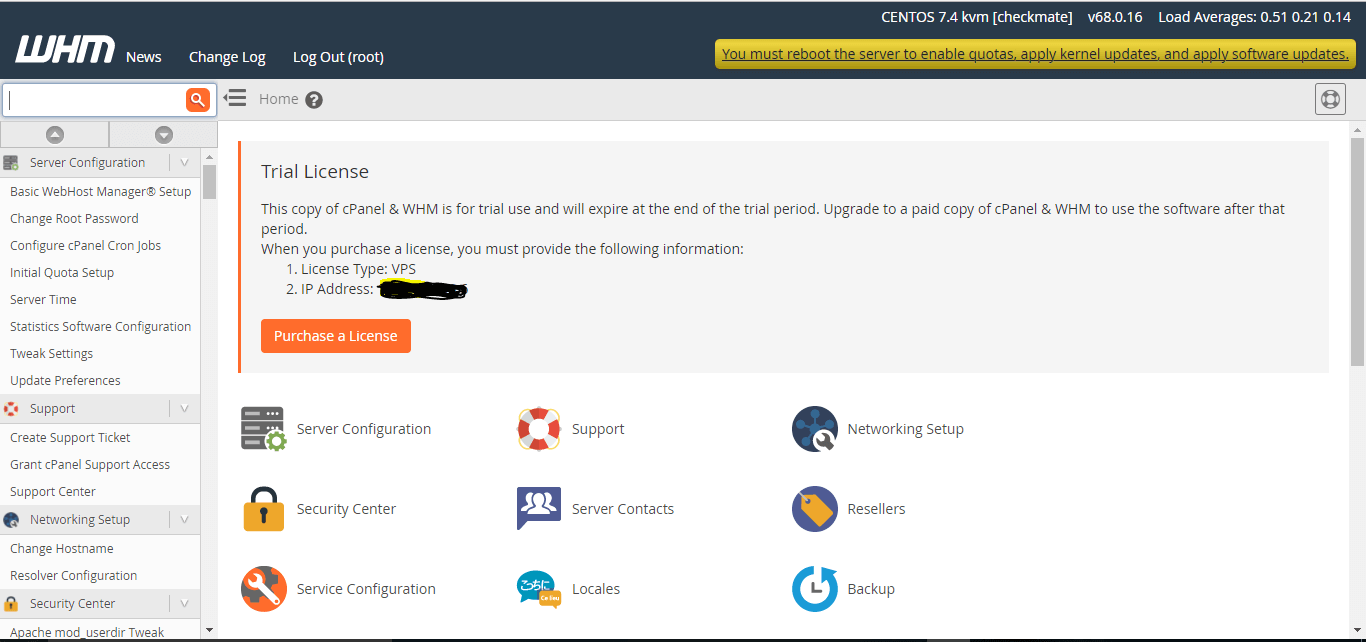Click the Home breadcrumb

pyautogui.click(x=278, y=99)
